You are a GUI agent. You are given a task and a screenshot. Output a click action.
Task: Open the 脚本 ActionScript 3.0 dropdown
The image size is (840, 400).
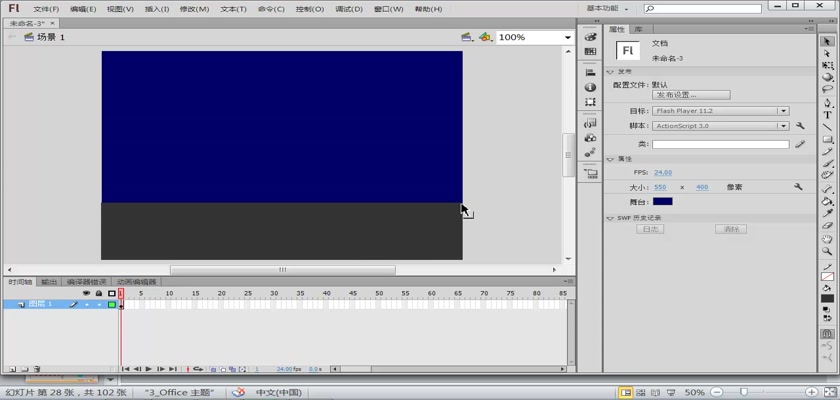[720, 126]
